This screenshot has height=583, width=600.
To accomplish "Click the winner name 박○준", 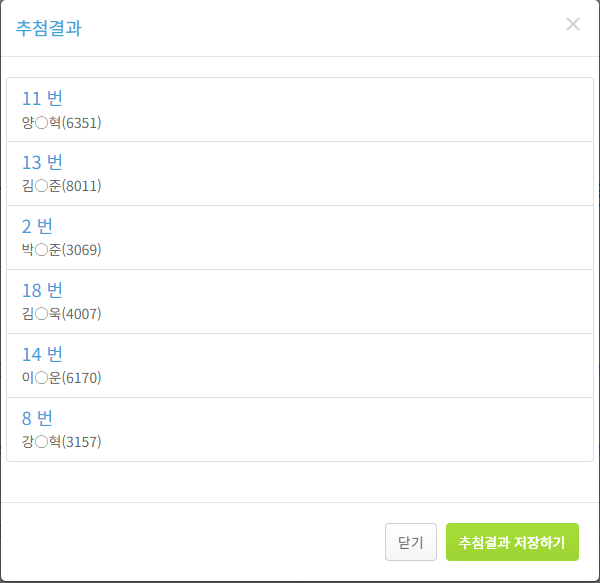I will click(41, 250).
